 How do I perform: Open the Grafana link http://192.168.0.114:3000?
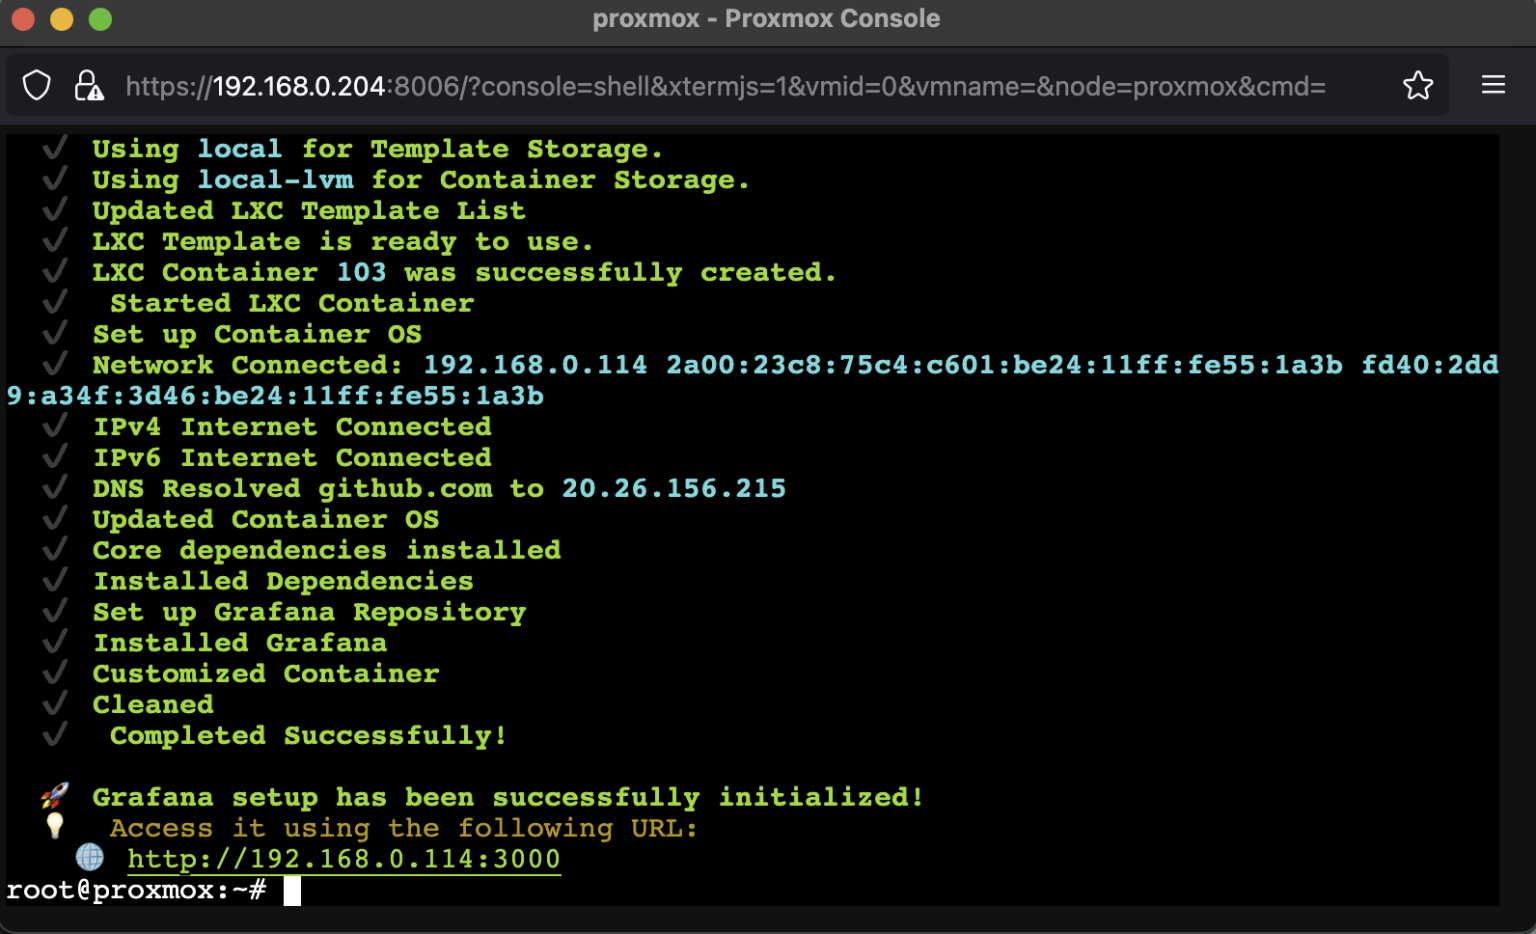(344, 858)
